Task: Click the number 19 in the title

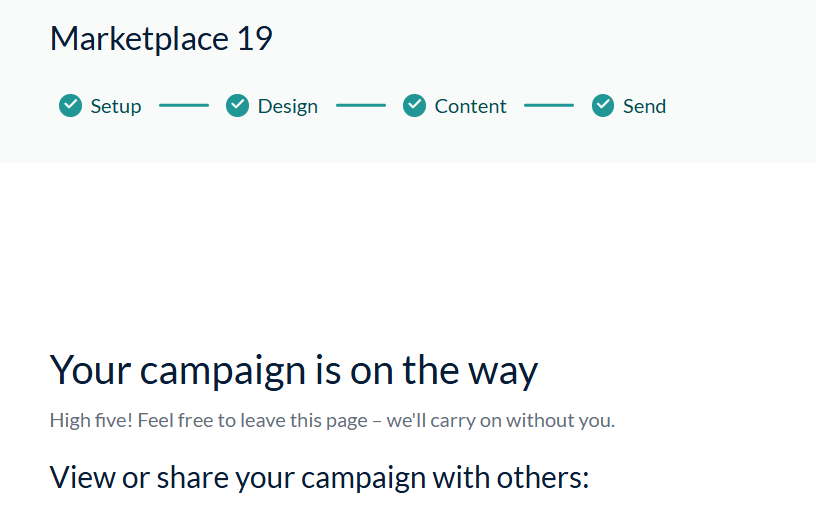Action: pyautogui.click(x=254, y=39)
